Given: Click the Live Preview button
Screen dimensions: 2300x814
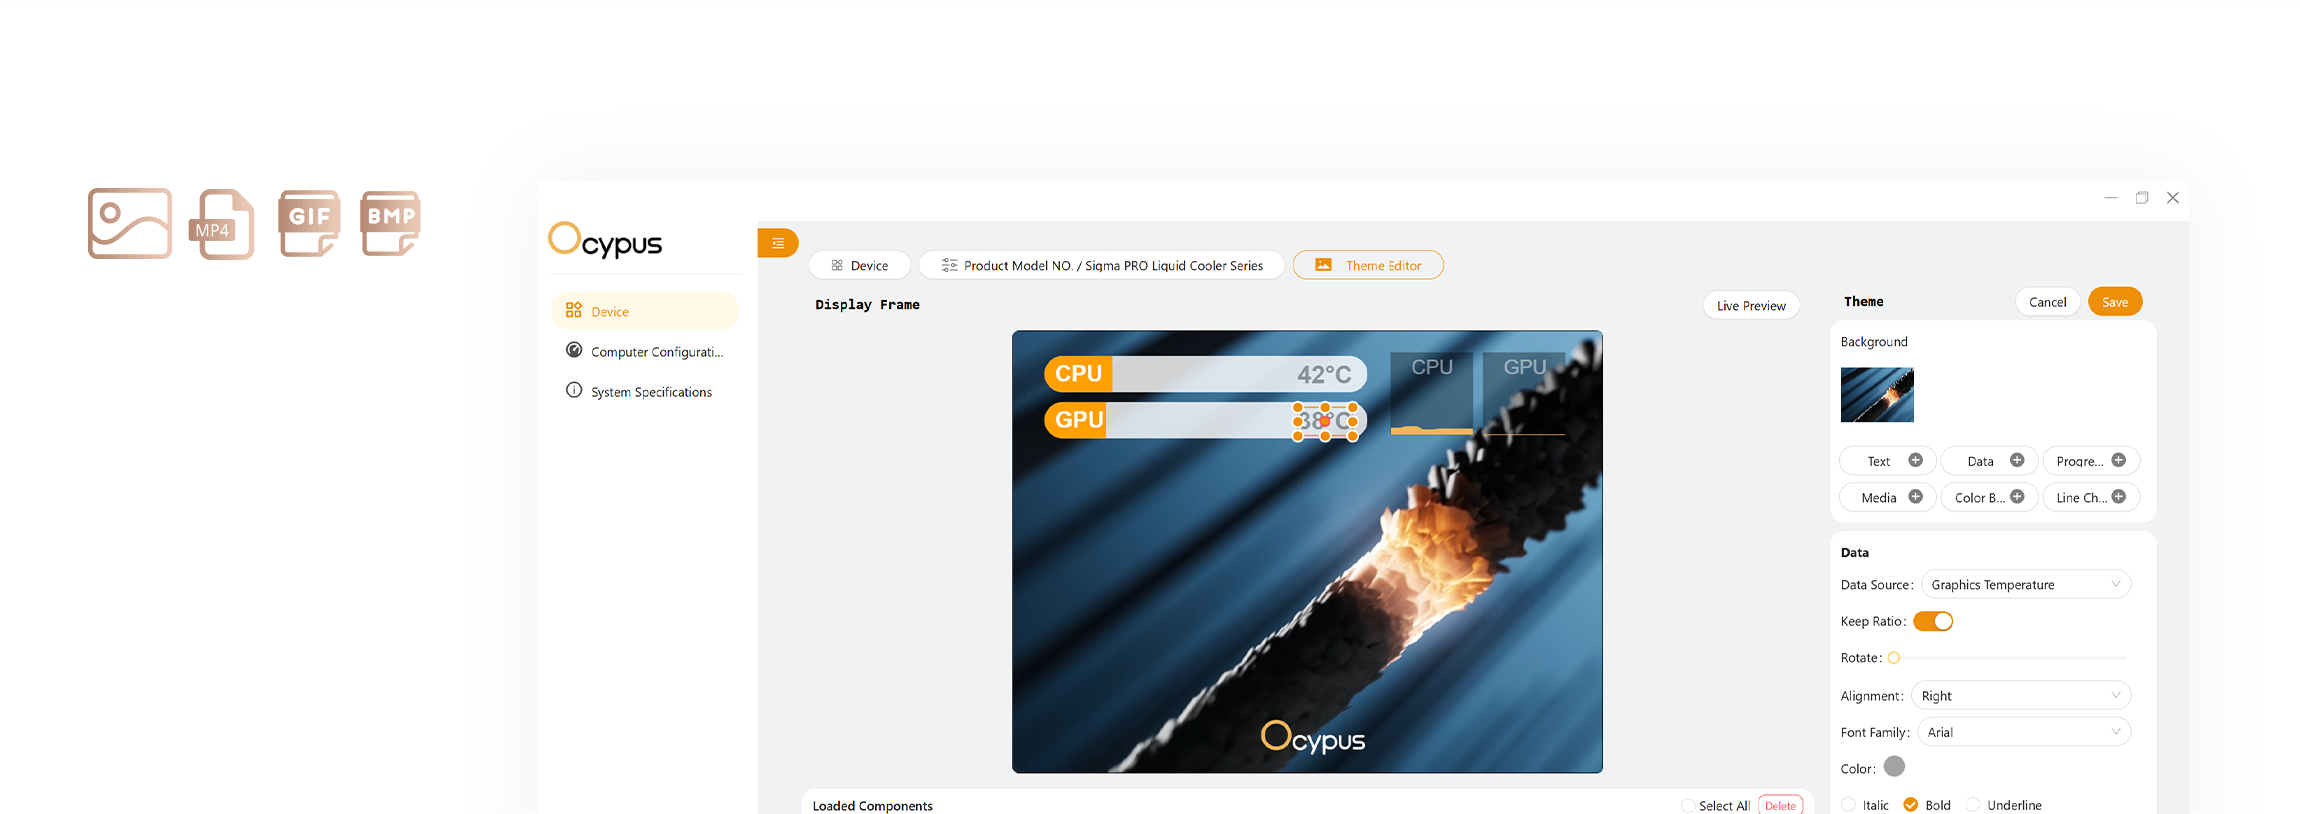Looking at the screenshot, I should tap(1750, 306).
